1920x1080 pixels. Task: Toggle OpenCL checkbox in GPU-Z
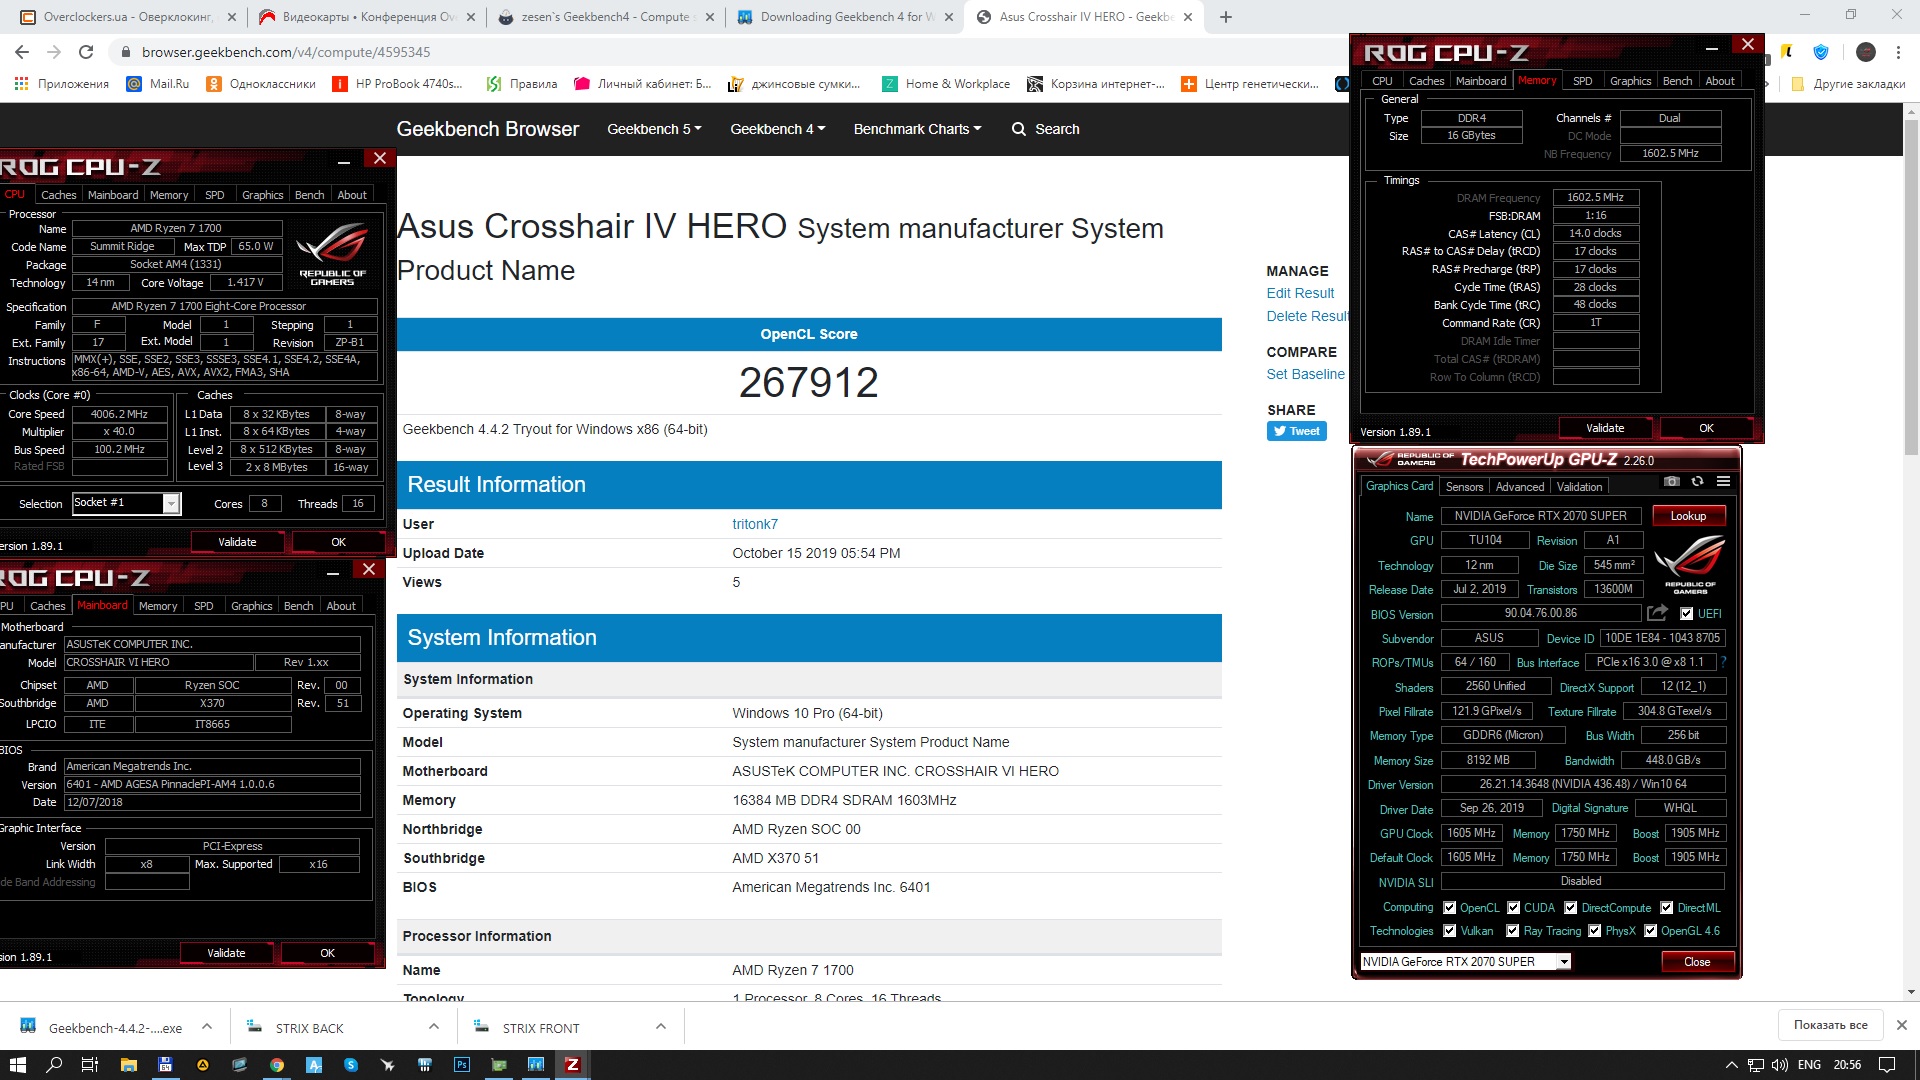tap(1450, 908)
